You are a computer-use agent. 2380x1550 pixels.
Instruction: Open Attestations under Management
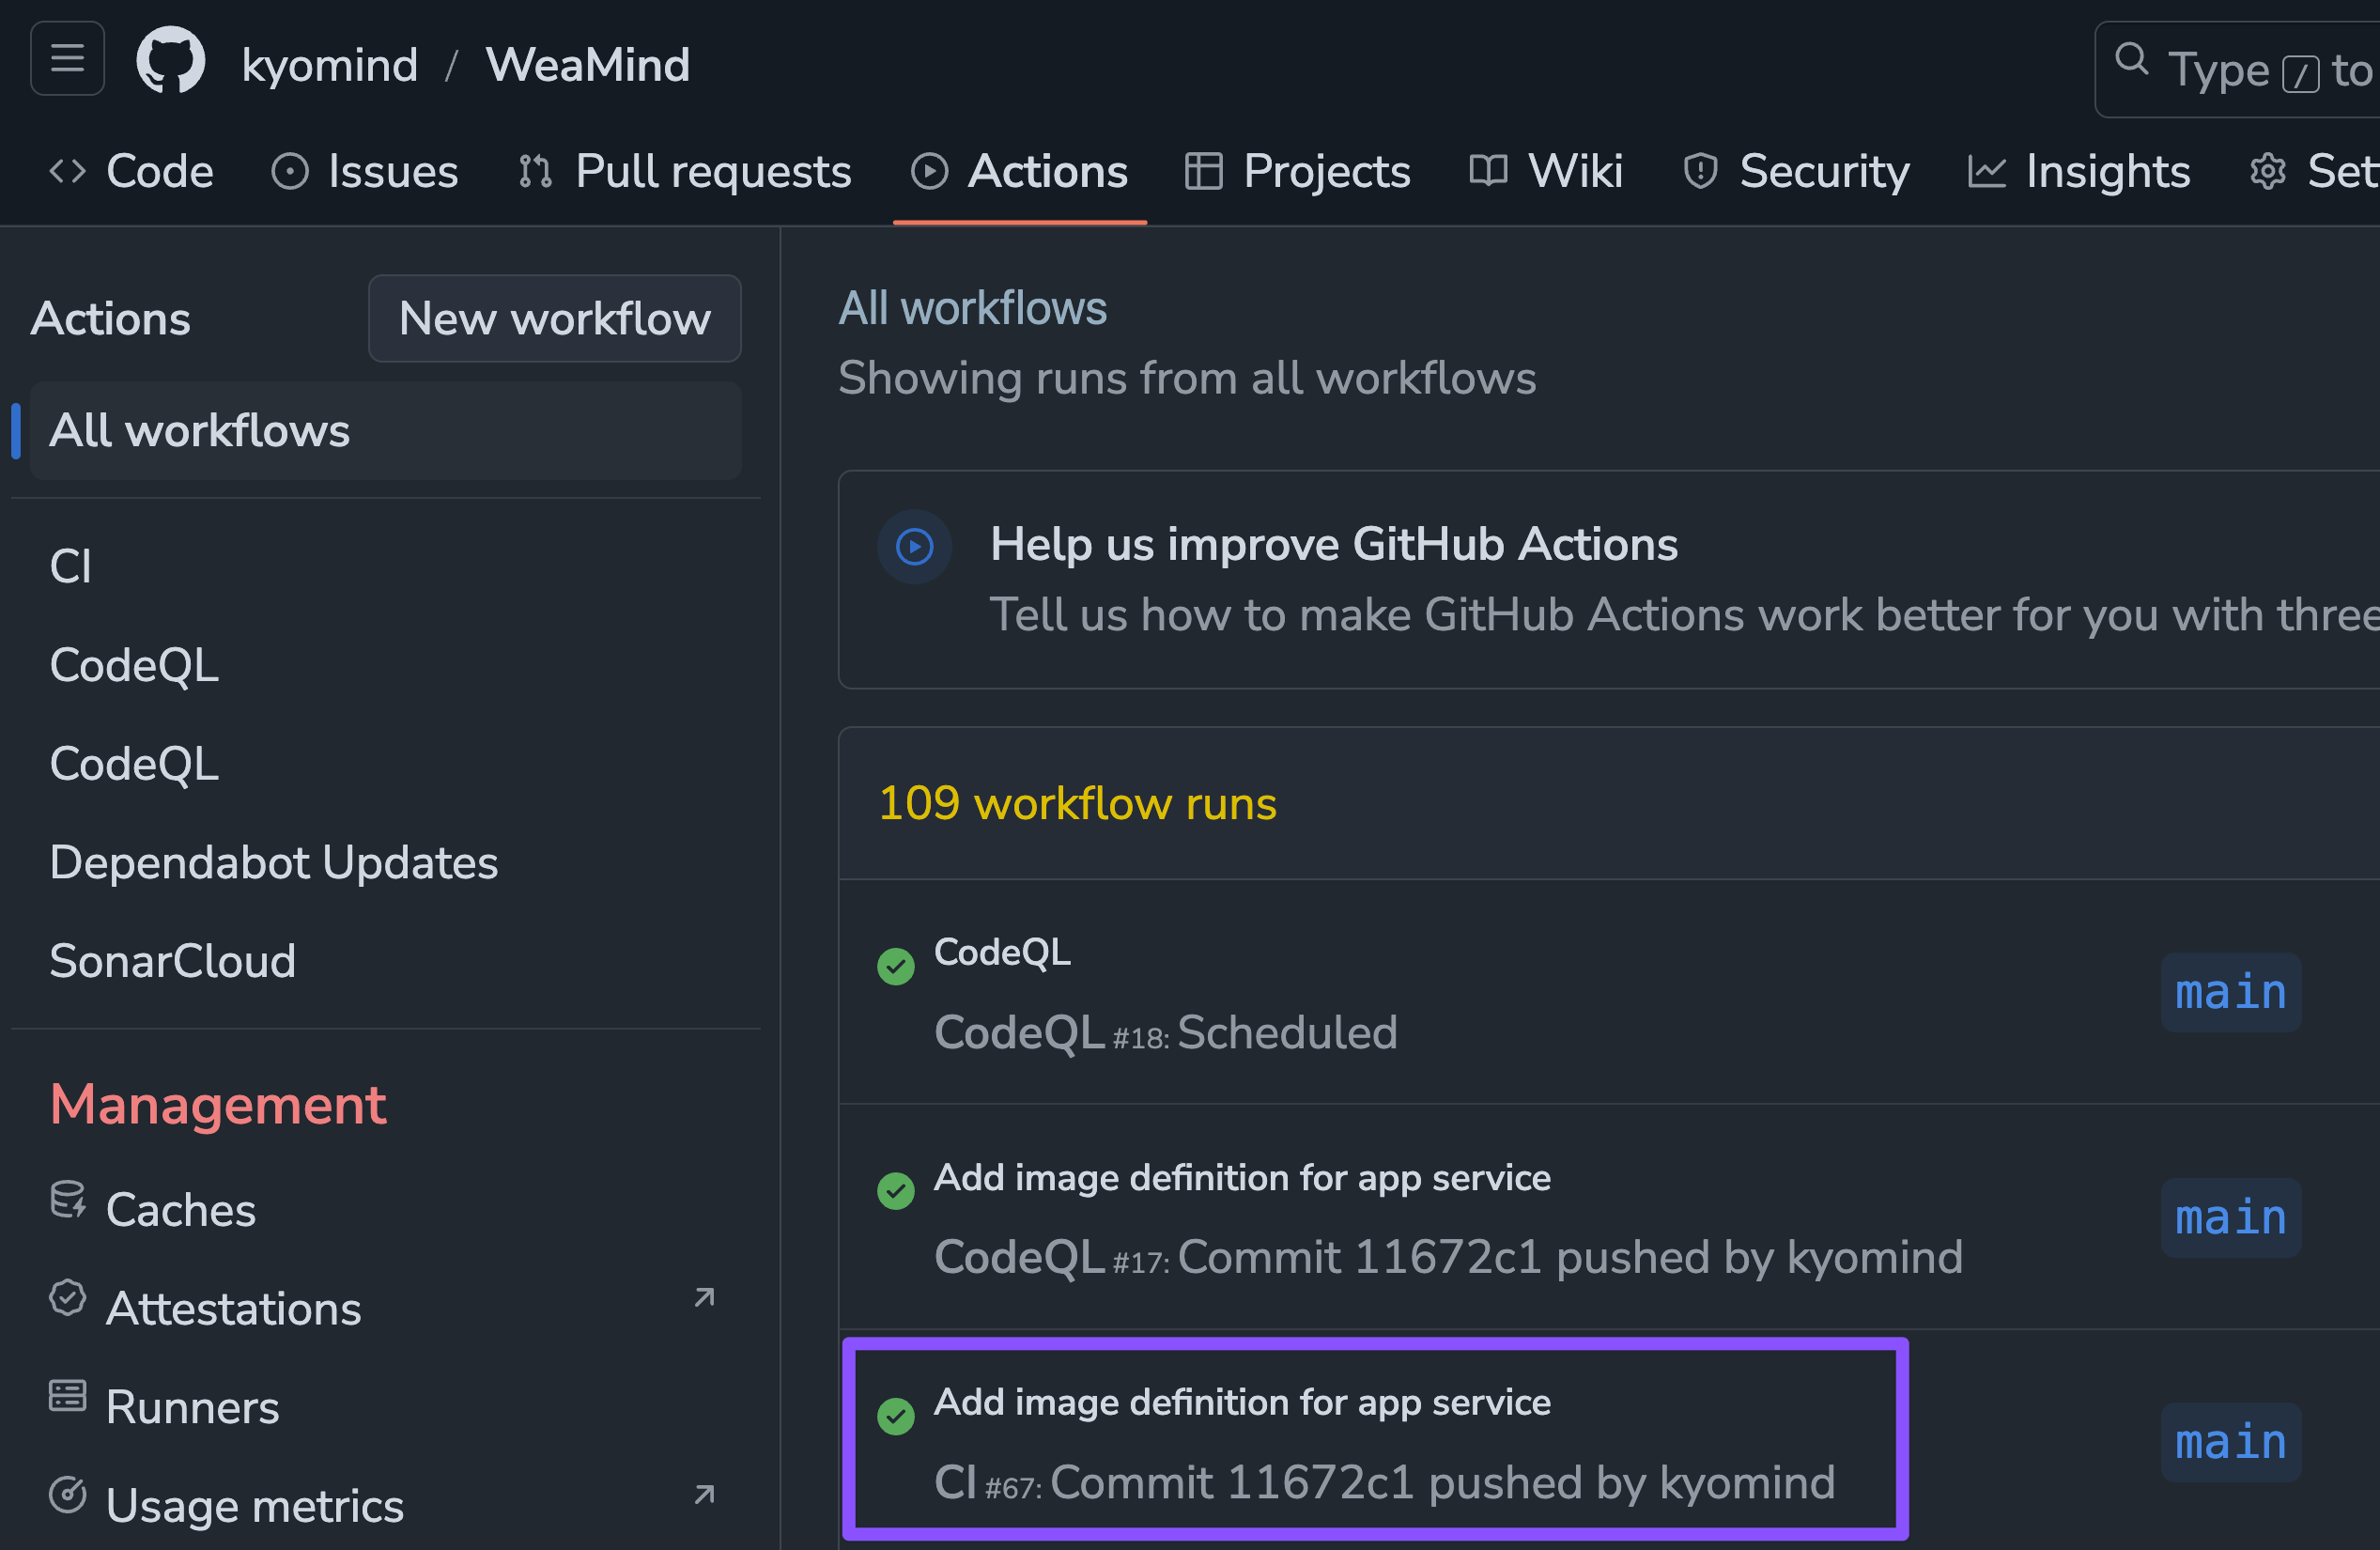click(386, 1308)
